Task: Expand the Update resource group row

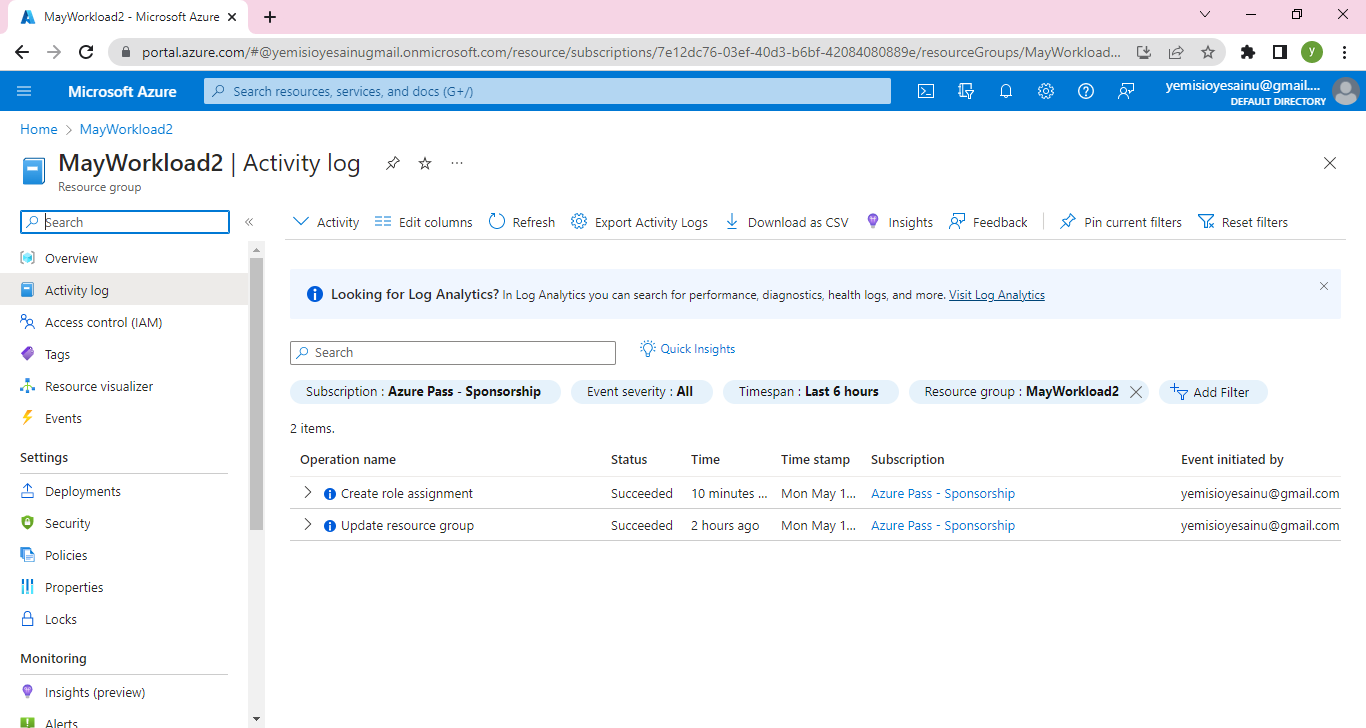Action: [308, 525]
